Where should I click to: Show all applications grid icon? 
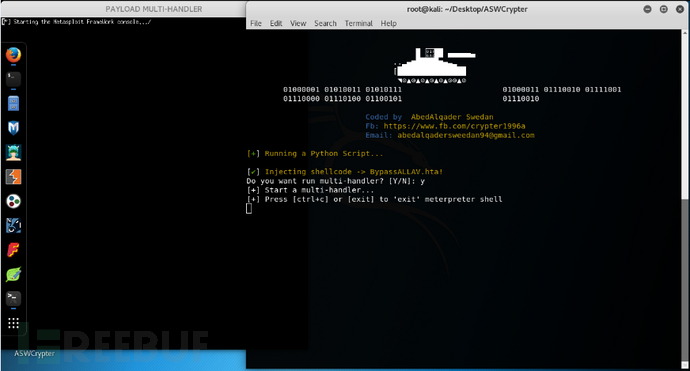click(13, 323)
